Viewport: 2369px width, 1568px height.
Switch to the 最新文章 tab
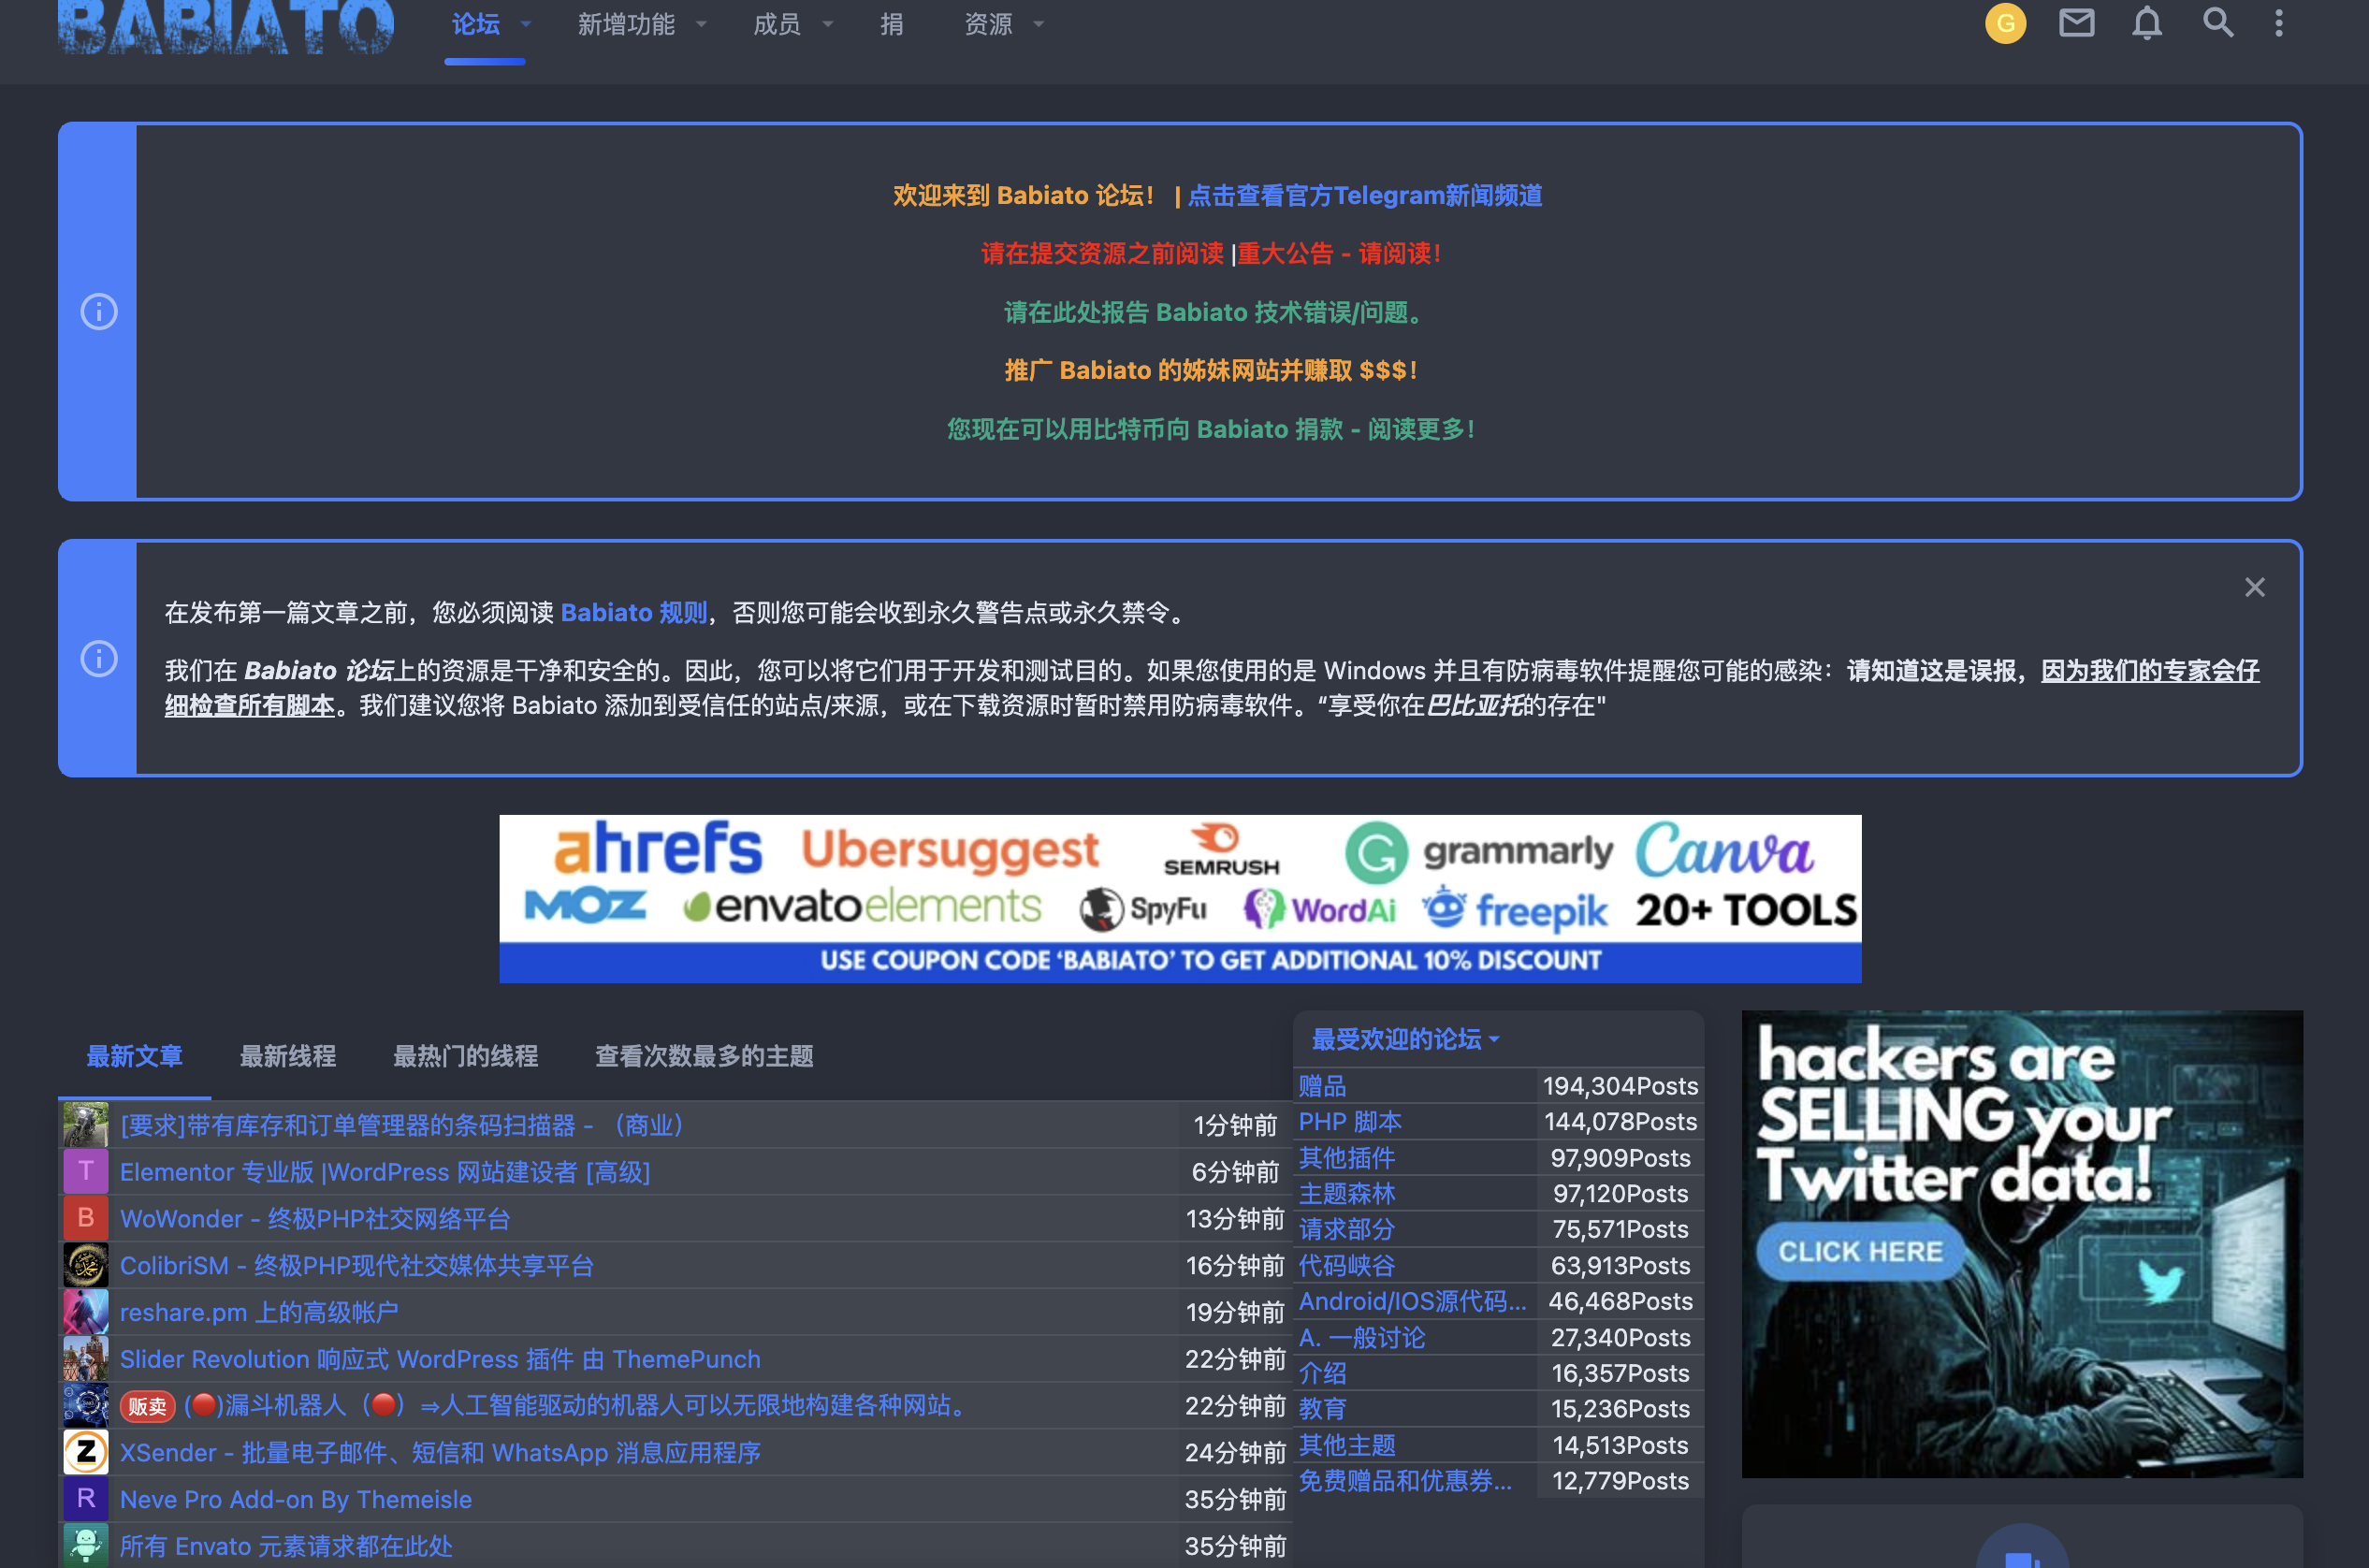(134, 1056)
